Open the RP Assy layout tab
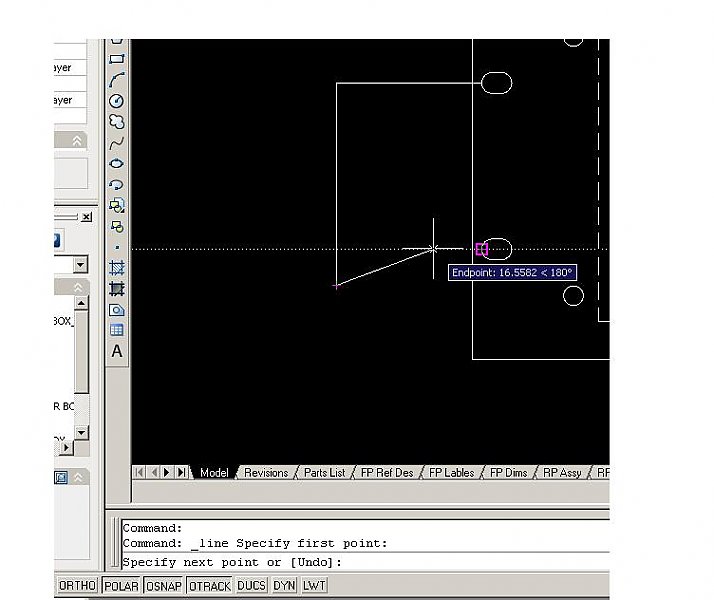 [562, 473]
